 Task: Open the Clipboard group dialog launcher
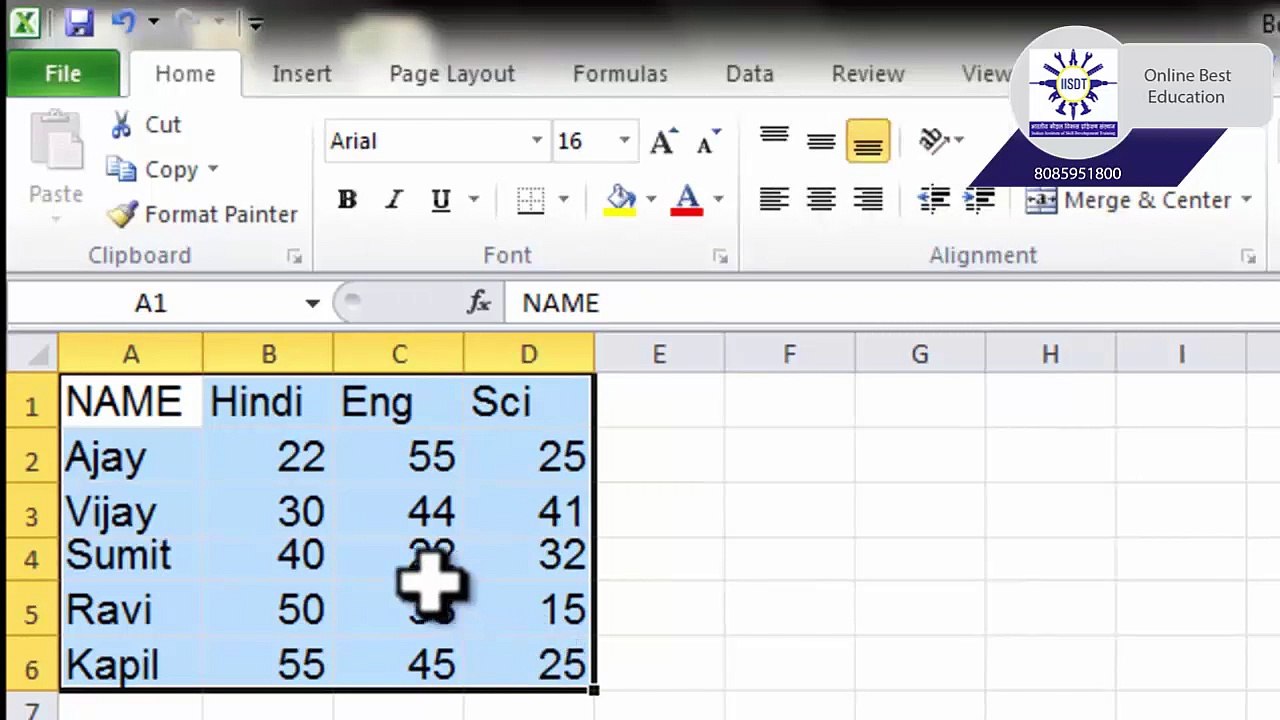coord(294,257)
